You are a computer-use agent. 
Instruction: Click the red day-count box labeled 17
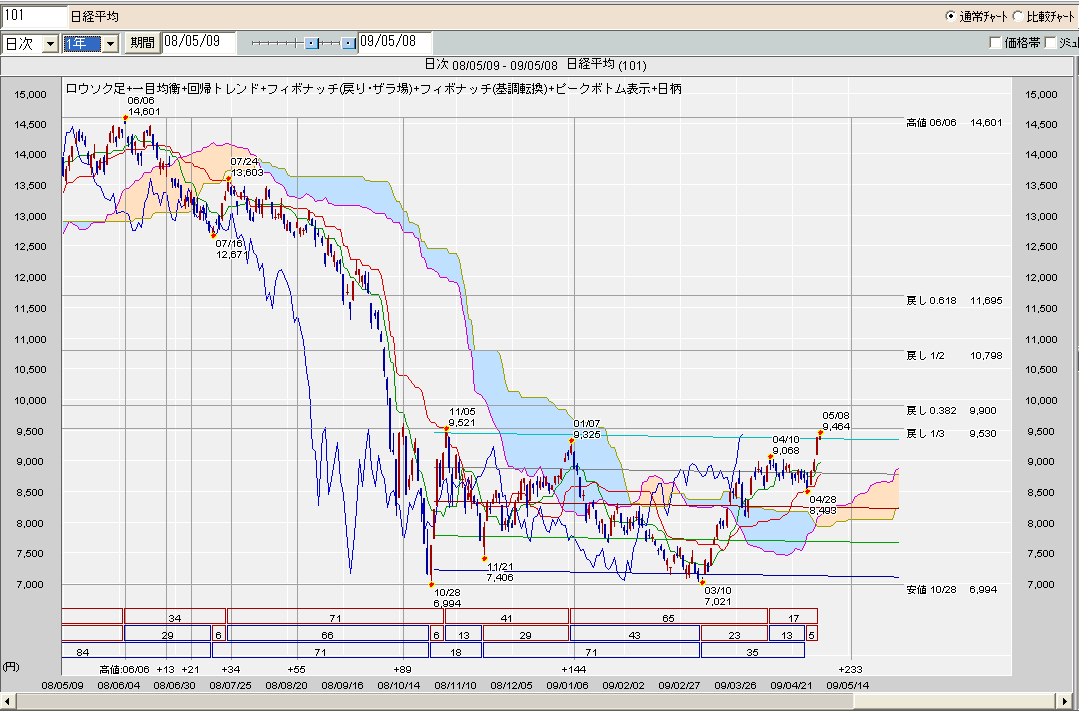[793, 616]
